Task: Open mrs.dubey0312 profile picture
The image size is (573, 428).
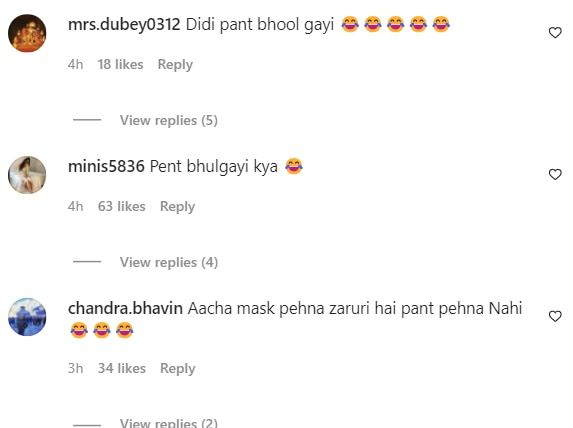Action: point(27,33)
